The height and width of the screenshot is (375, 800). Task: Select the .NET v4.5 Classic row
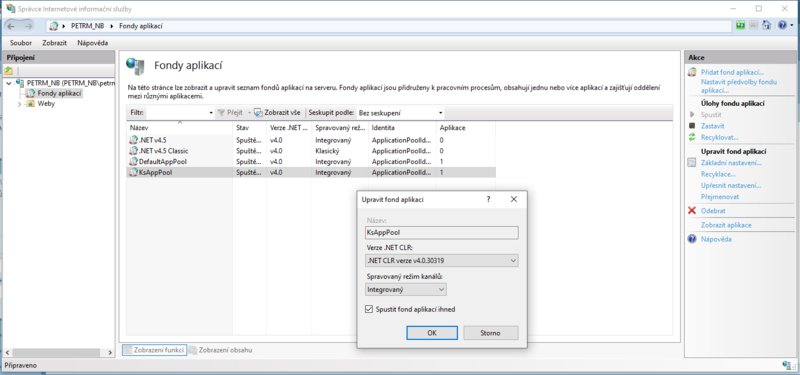pos(311,151)
